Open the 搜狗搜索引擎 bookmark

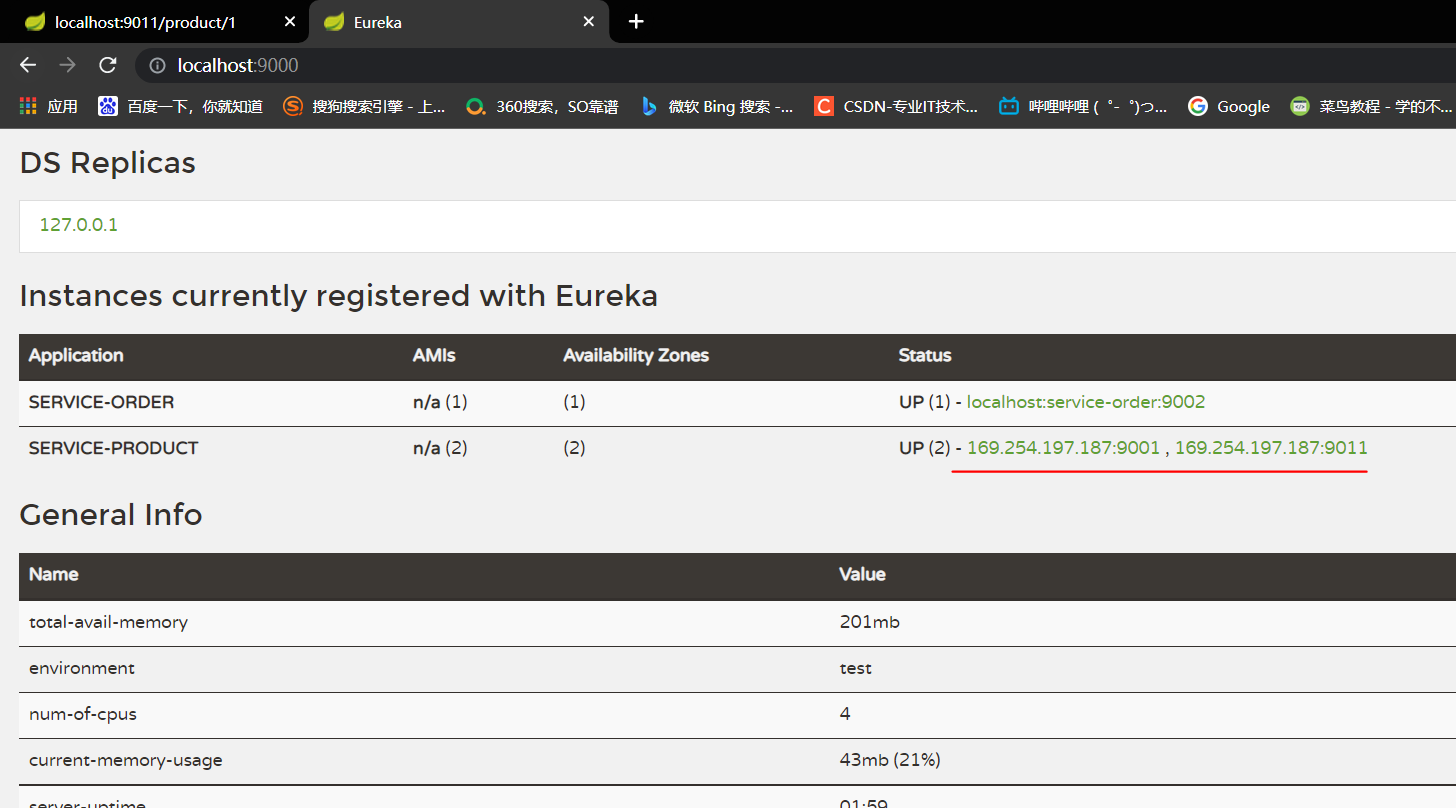coord(364,106)
